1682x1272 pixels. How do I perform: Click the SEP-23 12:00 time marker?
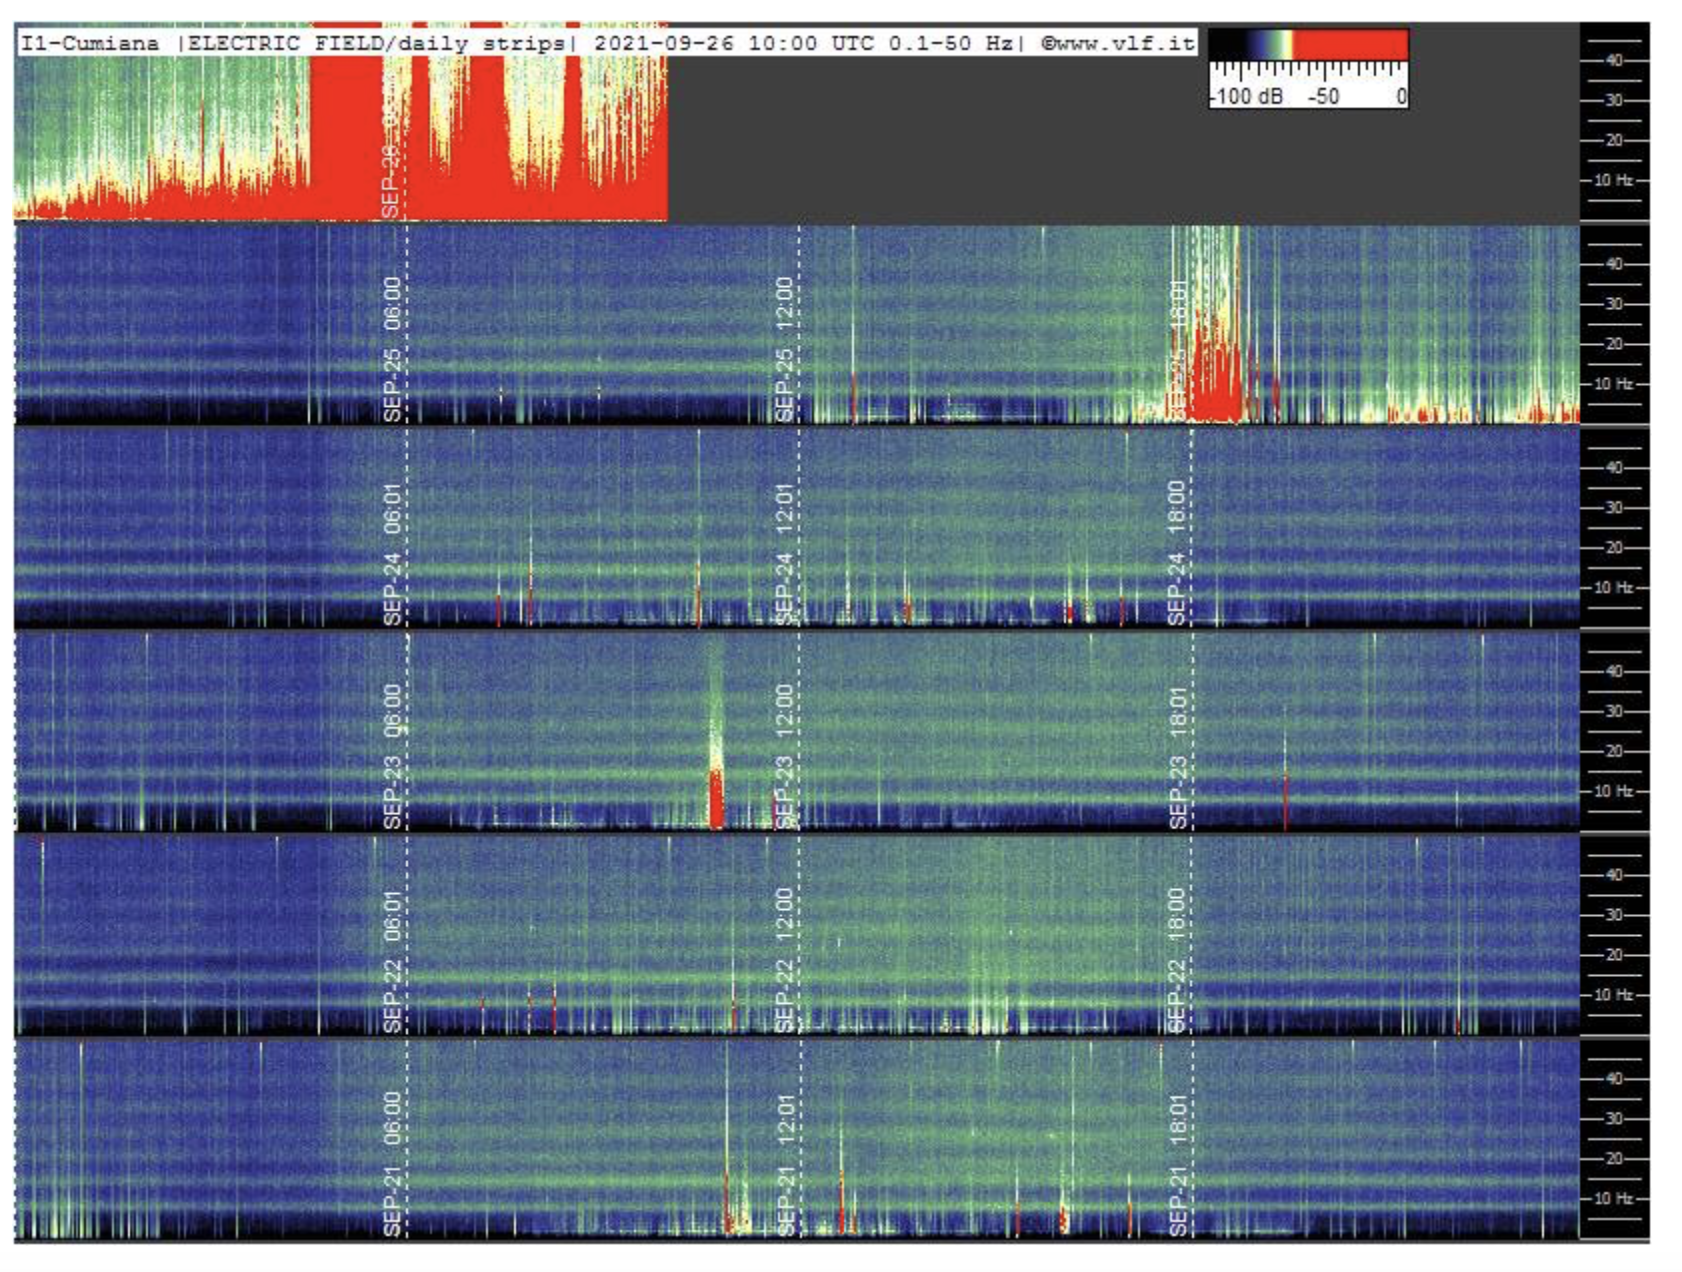click(x=784, y=757)
